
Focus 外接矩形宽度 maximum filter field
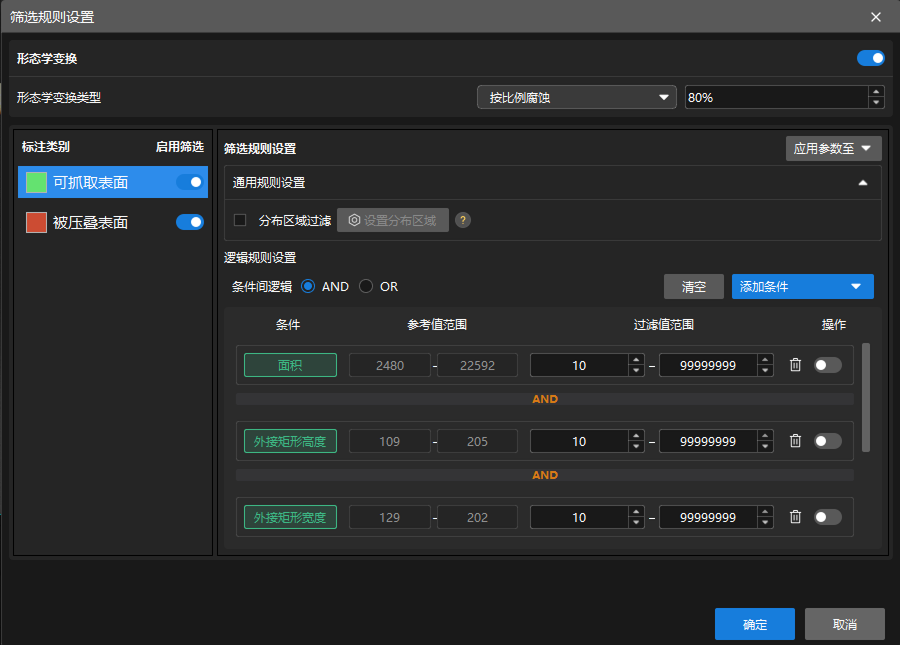point(708,517)
